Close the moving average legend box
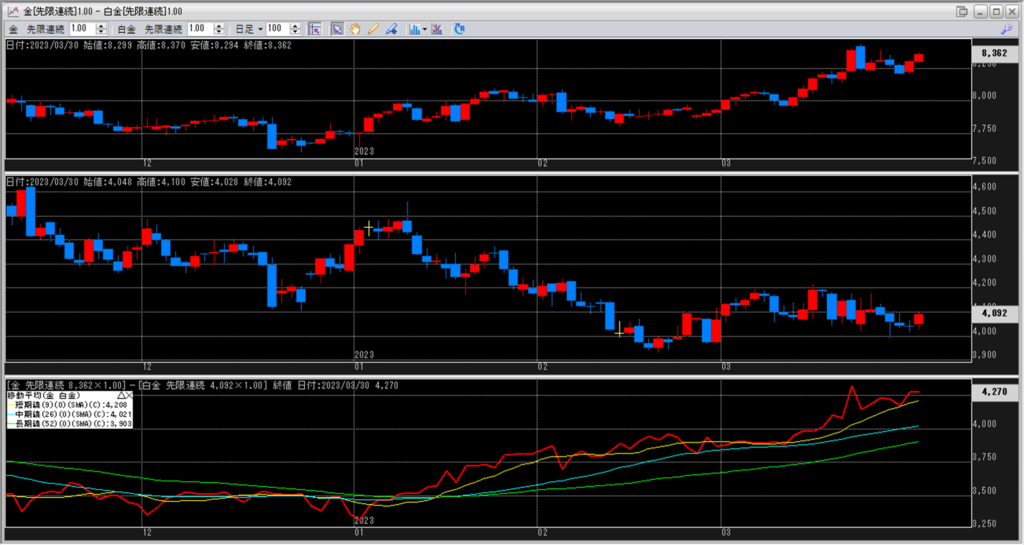 129,396
